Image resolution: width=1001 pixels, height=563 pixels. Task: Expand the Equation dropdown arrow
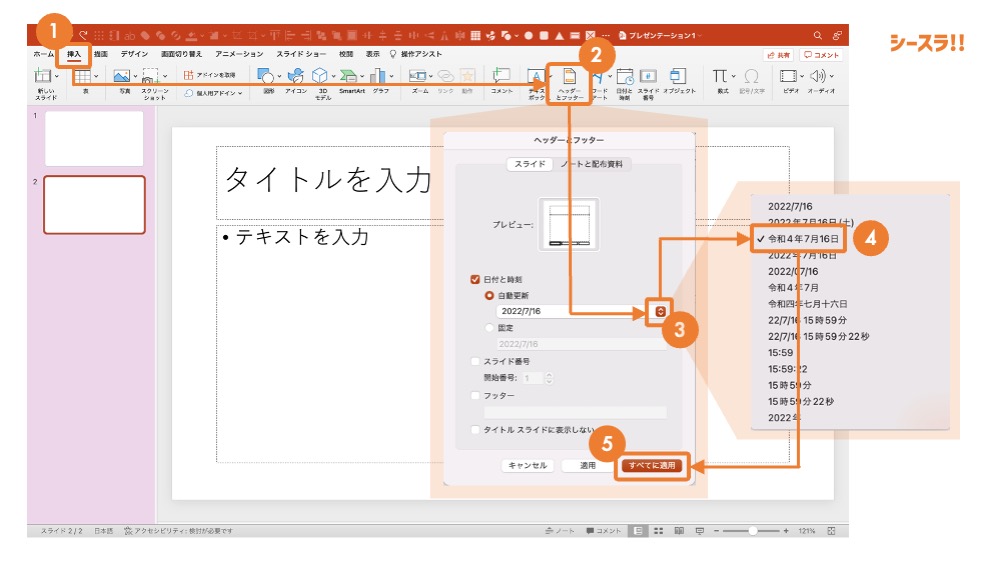pos(733,77)
